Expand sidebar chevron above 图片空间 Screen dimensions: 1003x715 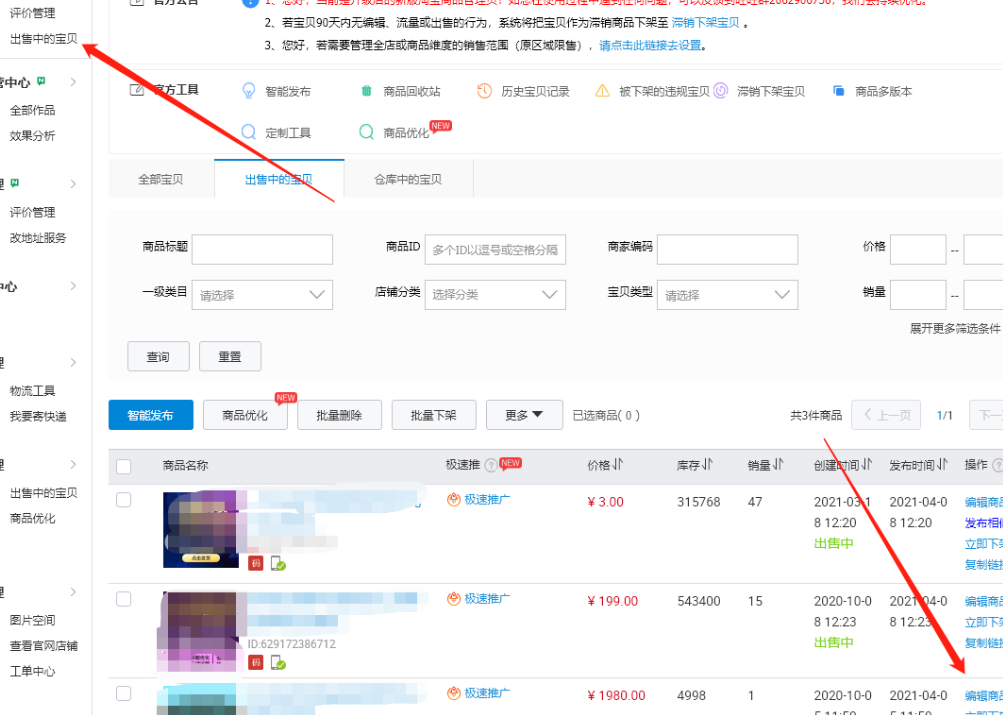click(73, 592)
